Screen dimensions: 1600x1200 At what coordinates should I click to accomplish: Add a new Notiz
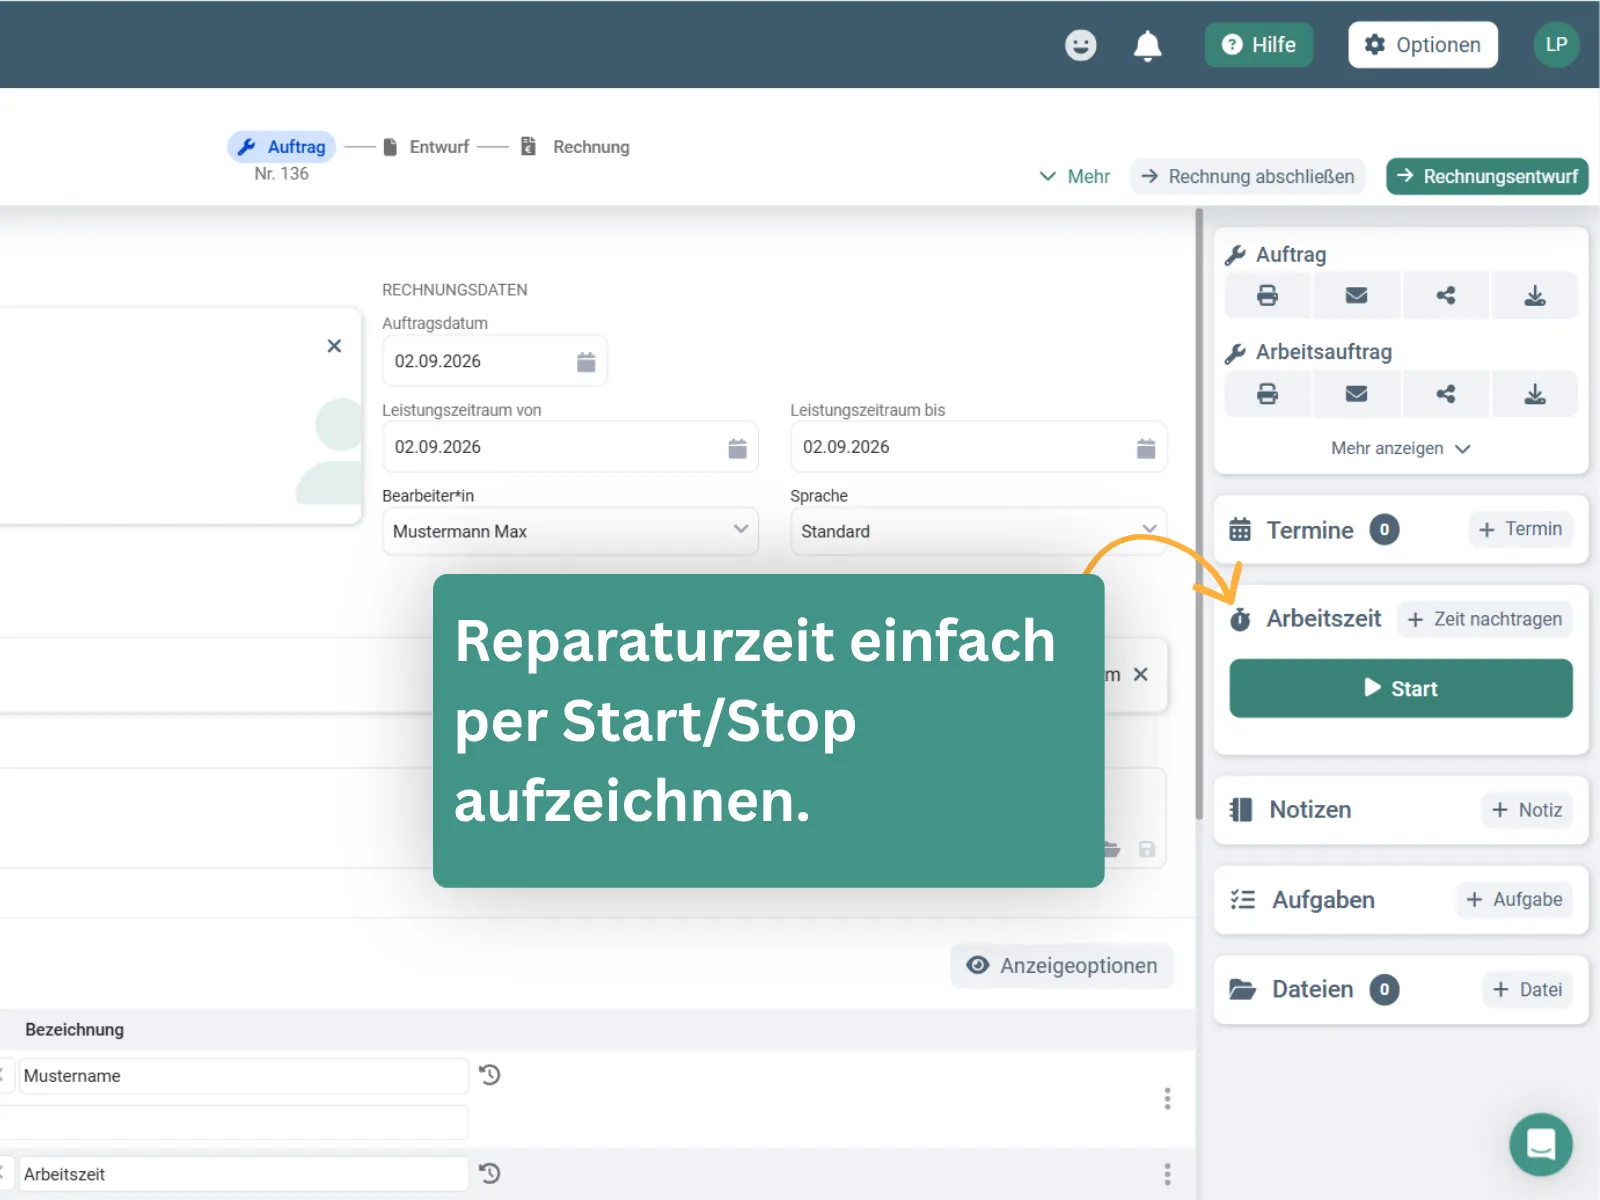tap(1527, 810)
